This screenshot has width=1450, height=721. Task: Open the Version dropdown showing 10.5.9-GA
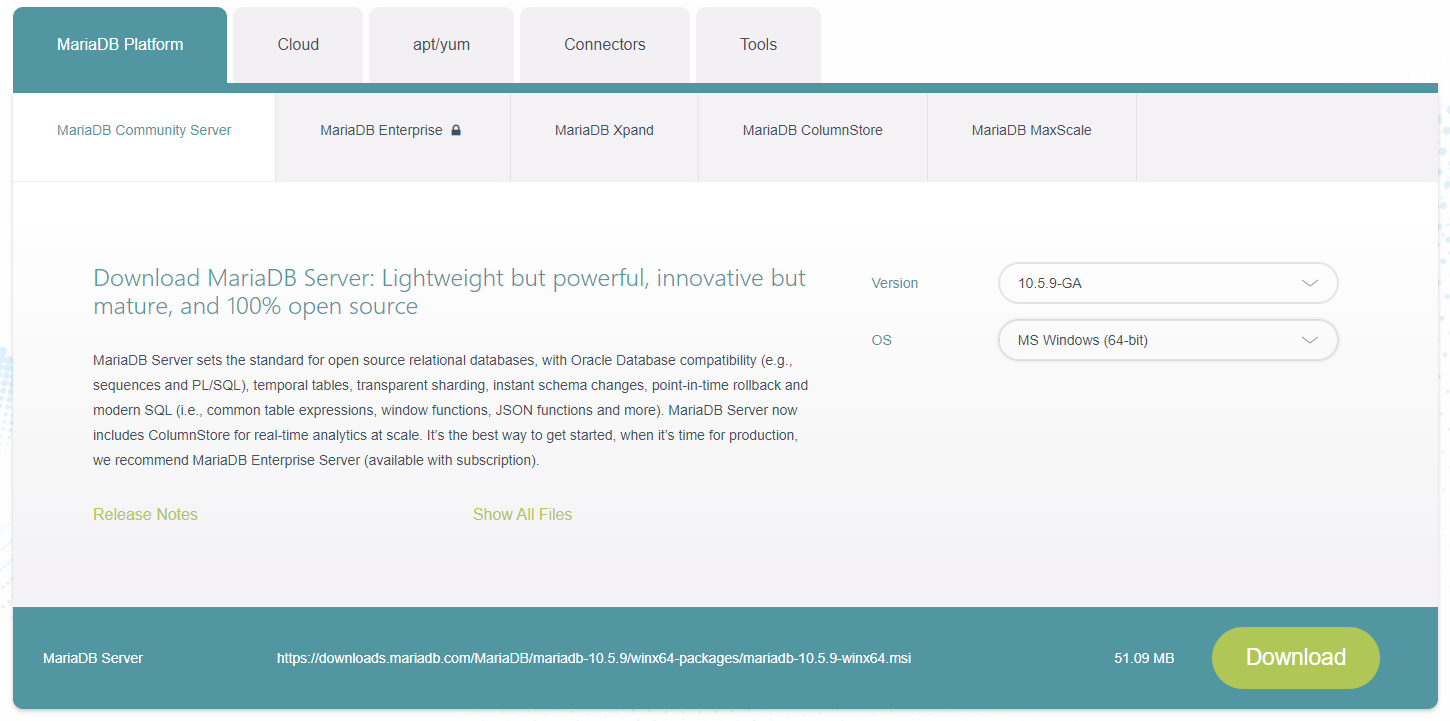1168,283
